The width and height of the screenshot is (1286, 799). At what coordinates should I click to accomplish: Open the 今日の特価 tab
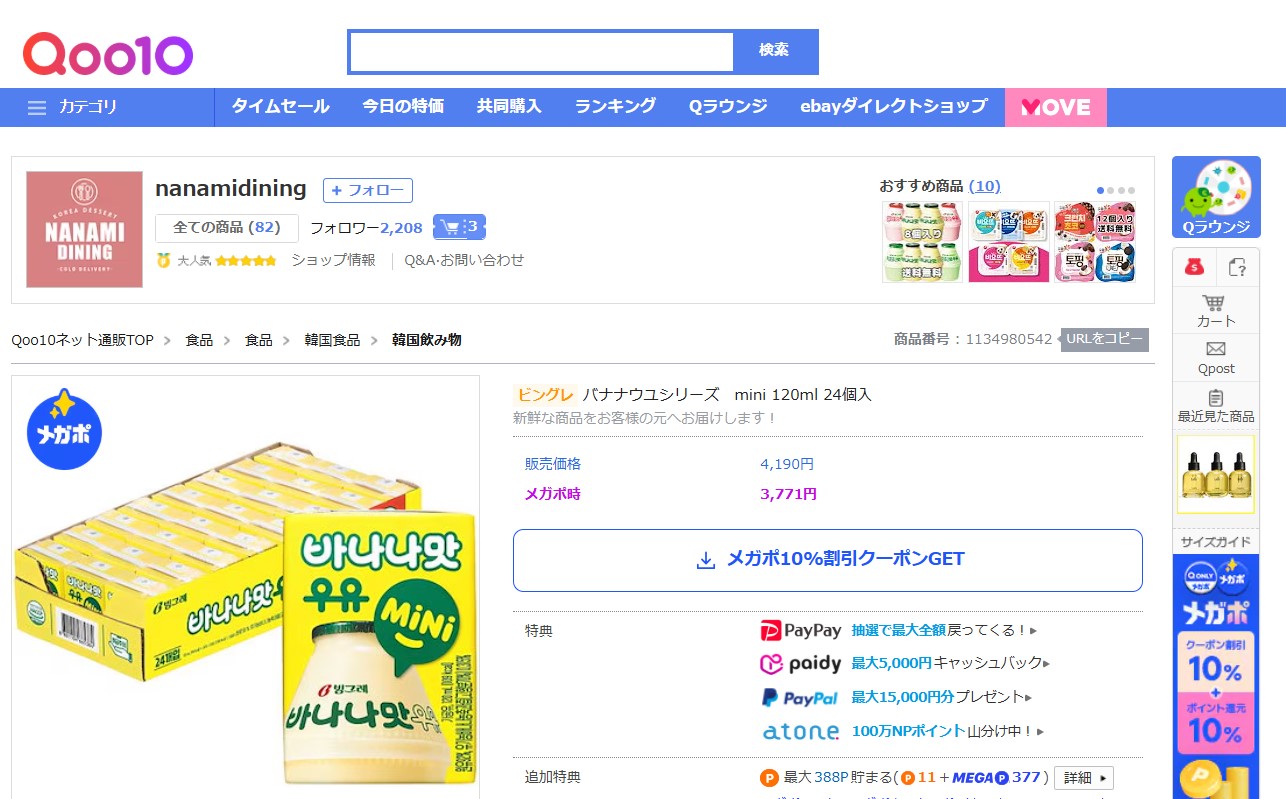click(x=403, y=106)
